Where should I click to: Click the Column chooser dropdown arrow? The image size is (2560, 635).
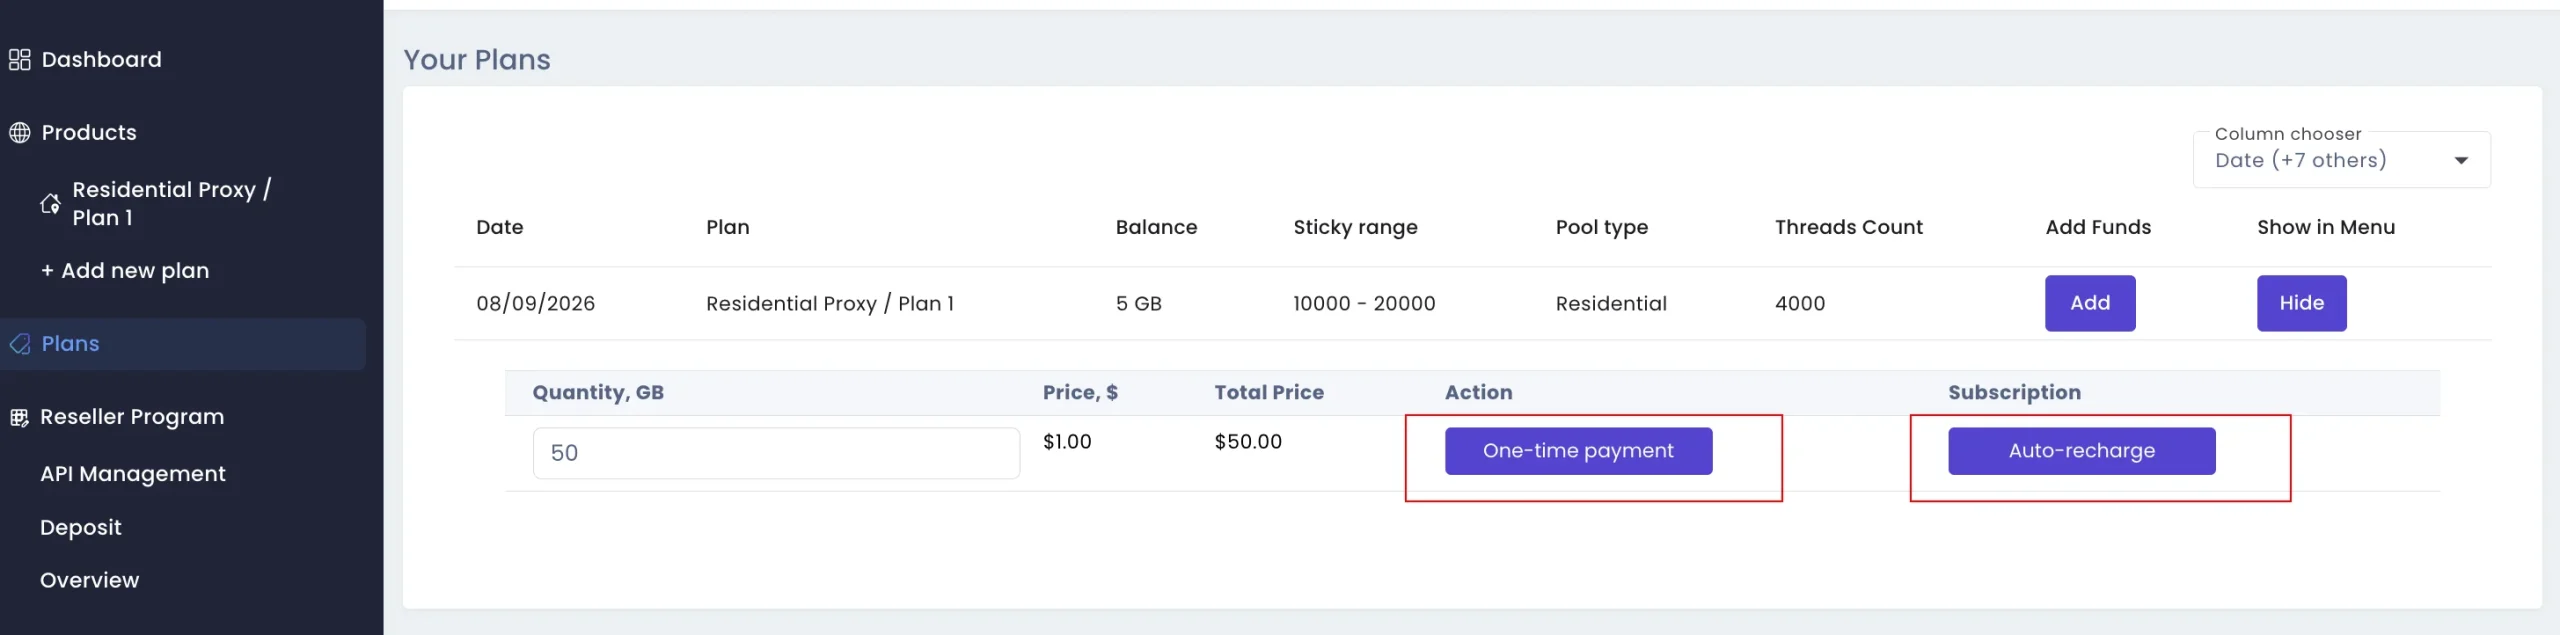(2461, 161)
